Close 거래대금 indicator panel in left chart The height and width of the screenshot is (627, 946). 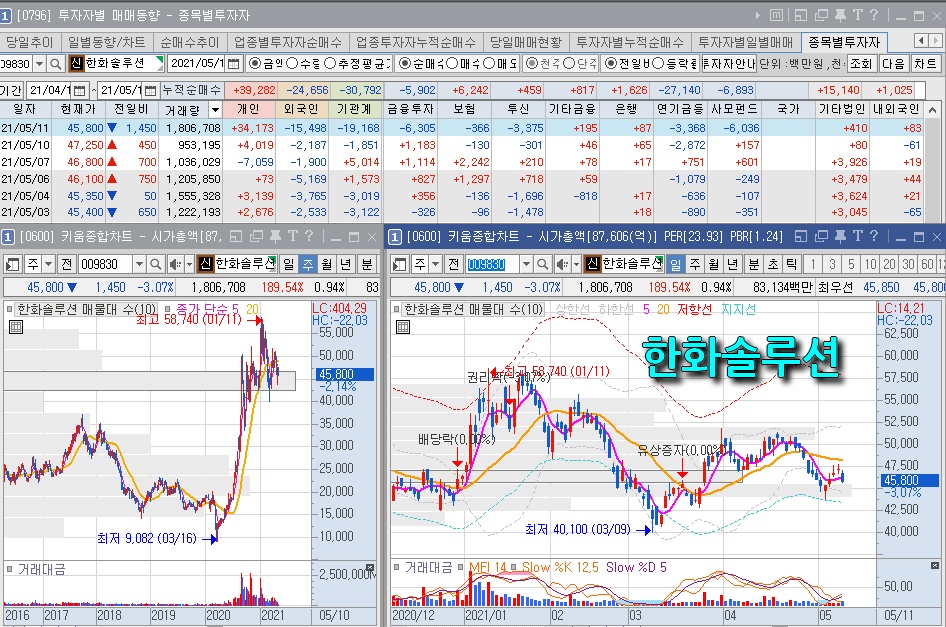(x=370, y=567)
